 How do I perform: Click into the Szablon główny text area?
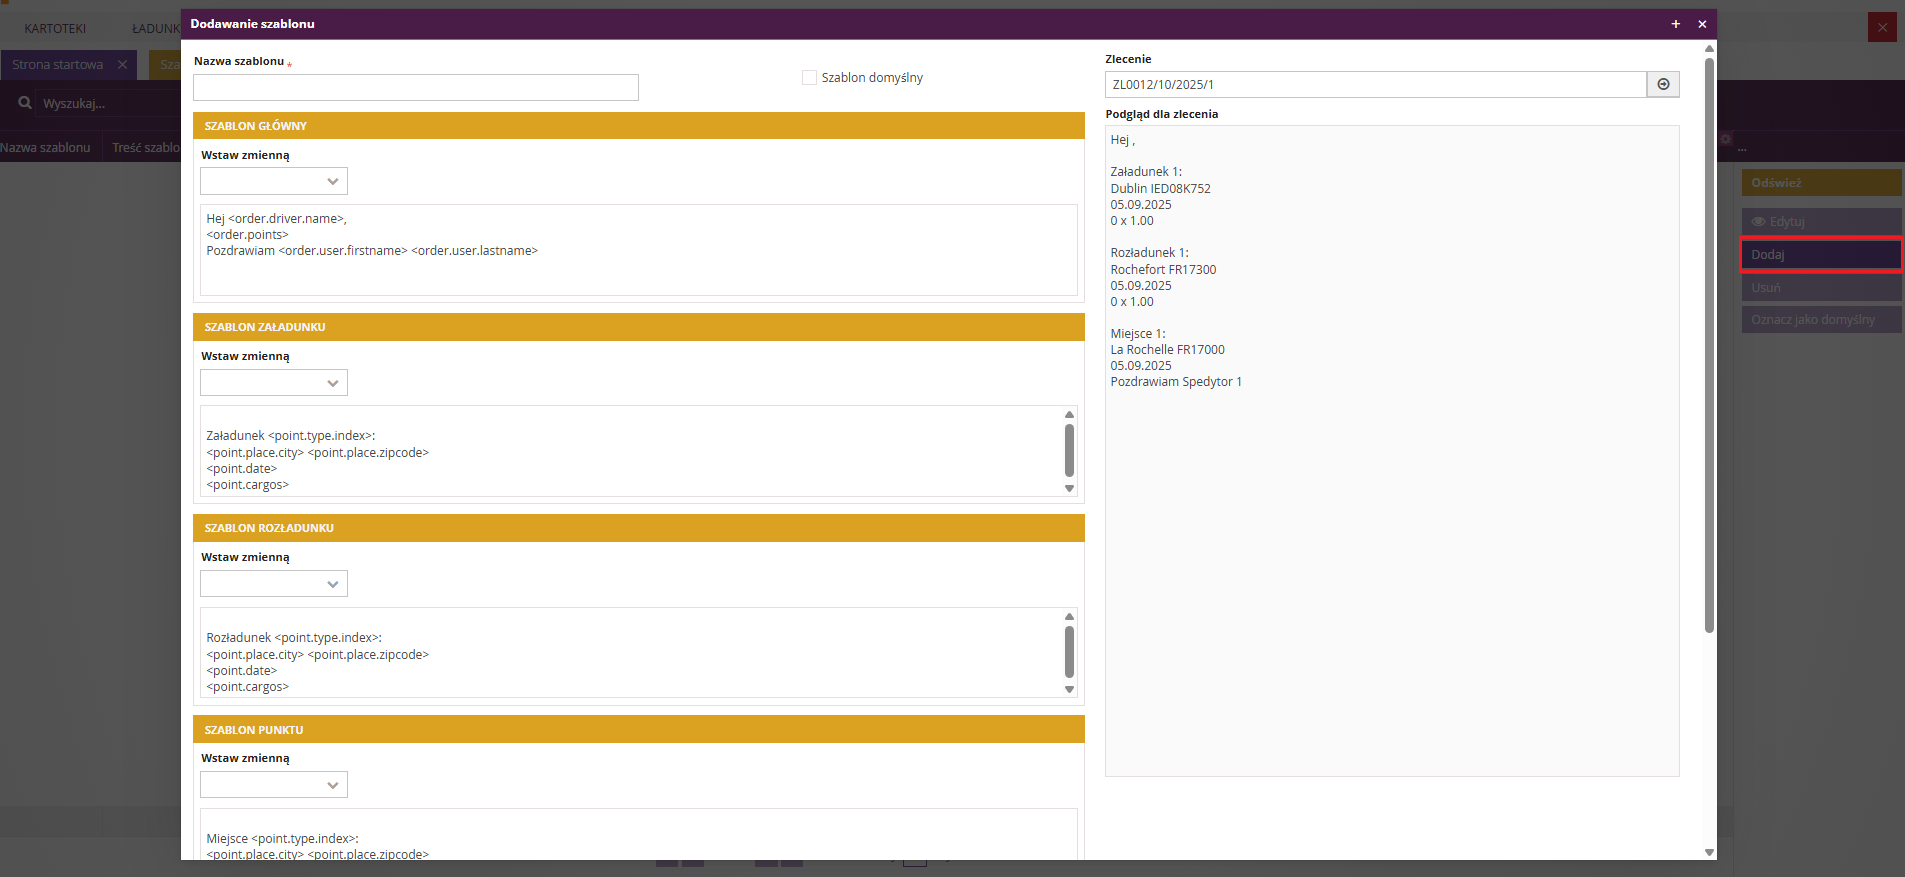click(x=639, y=250)
